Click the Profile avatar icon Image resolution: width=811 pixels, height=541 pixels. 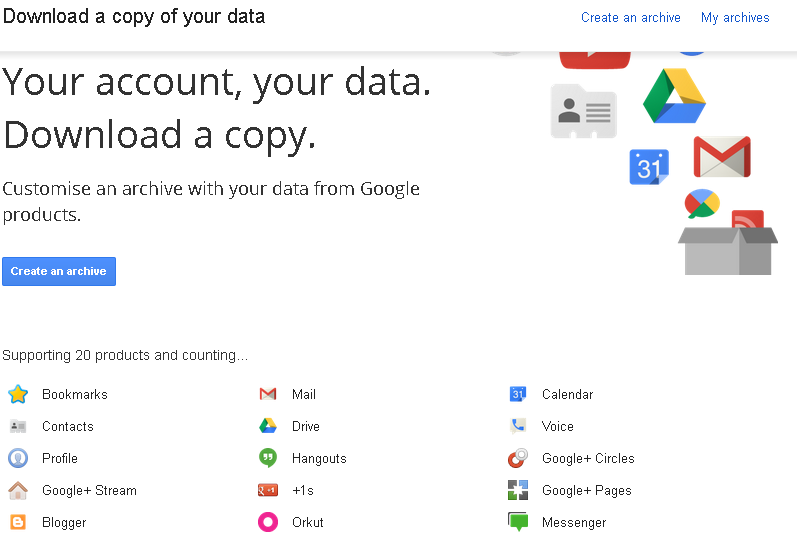(x=18, y=458)
